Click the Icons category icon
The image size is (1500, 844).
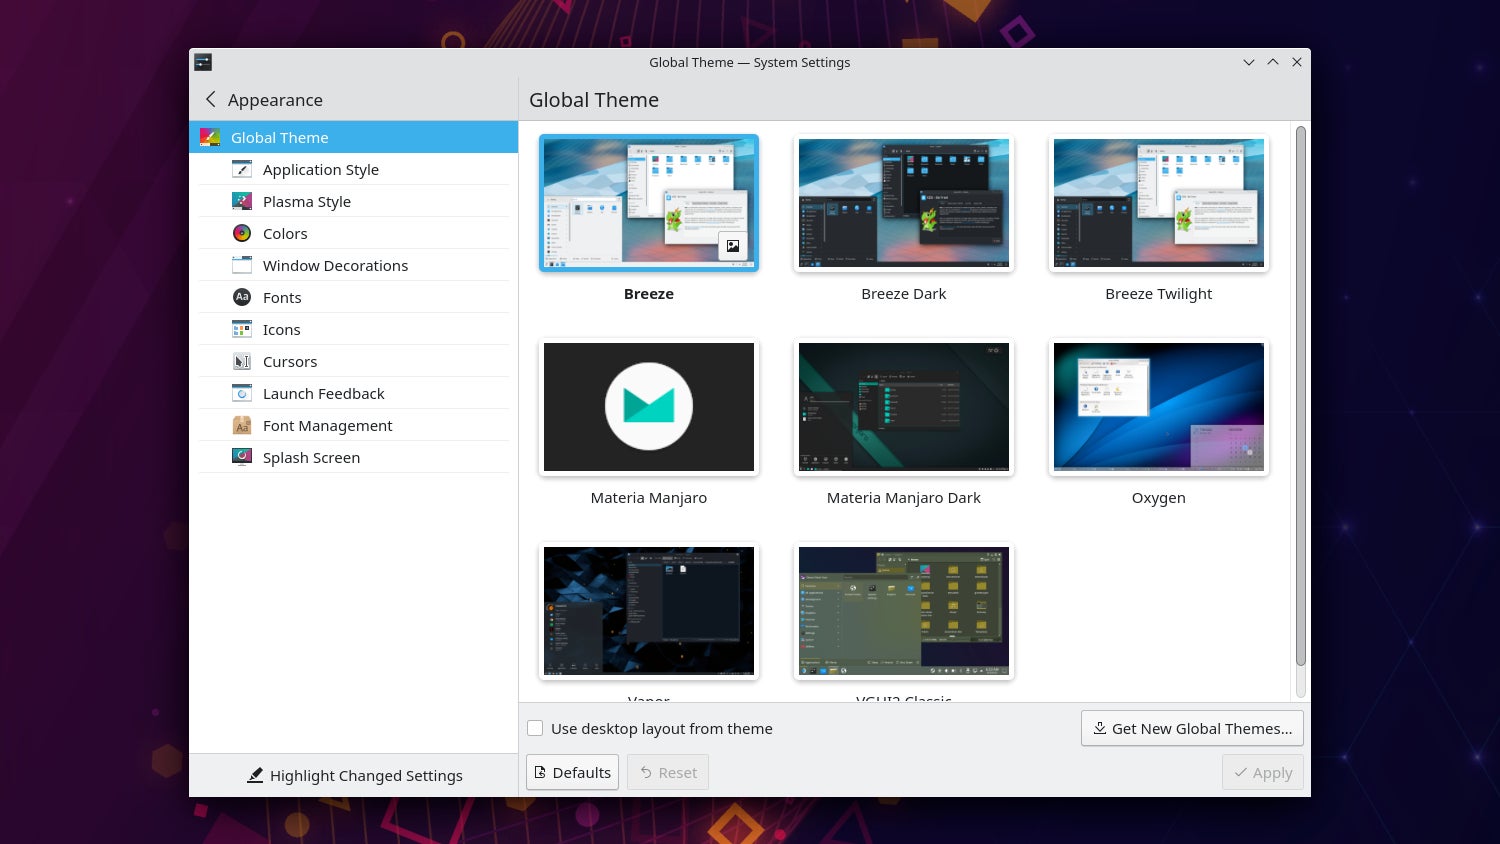point(242,330)
